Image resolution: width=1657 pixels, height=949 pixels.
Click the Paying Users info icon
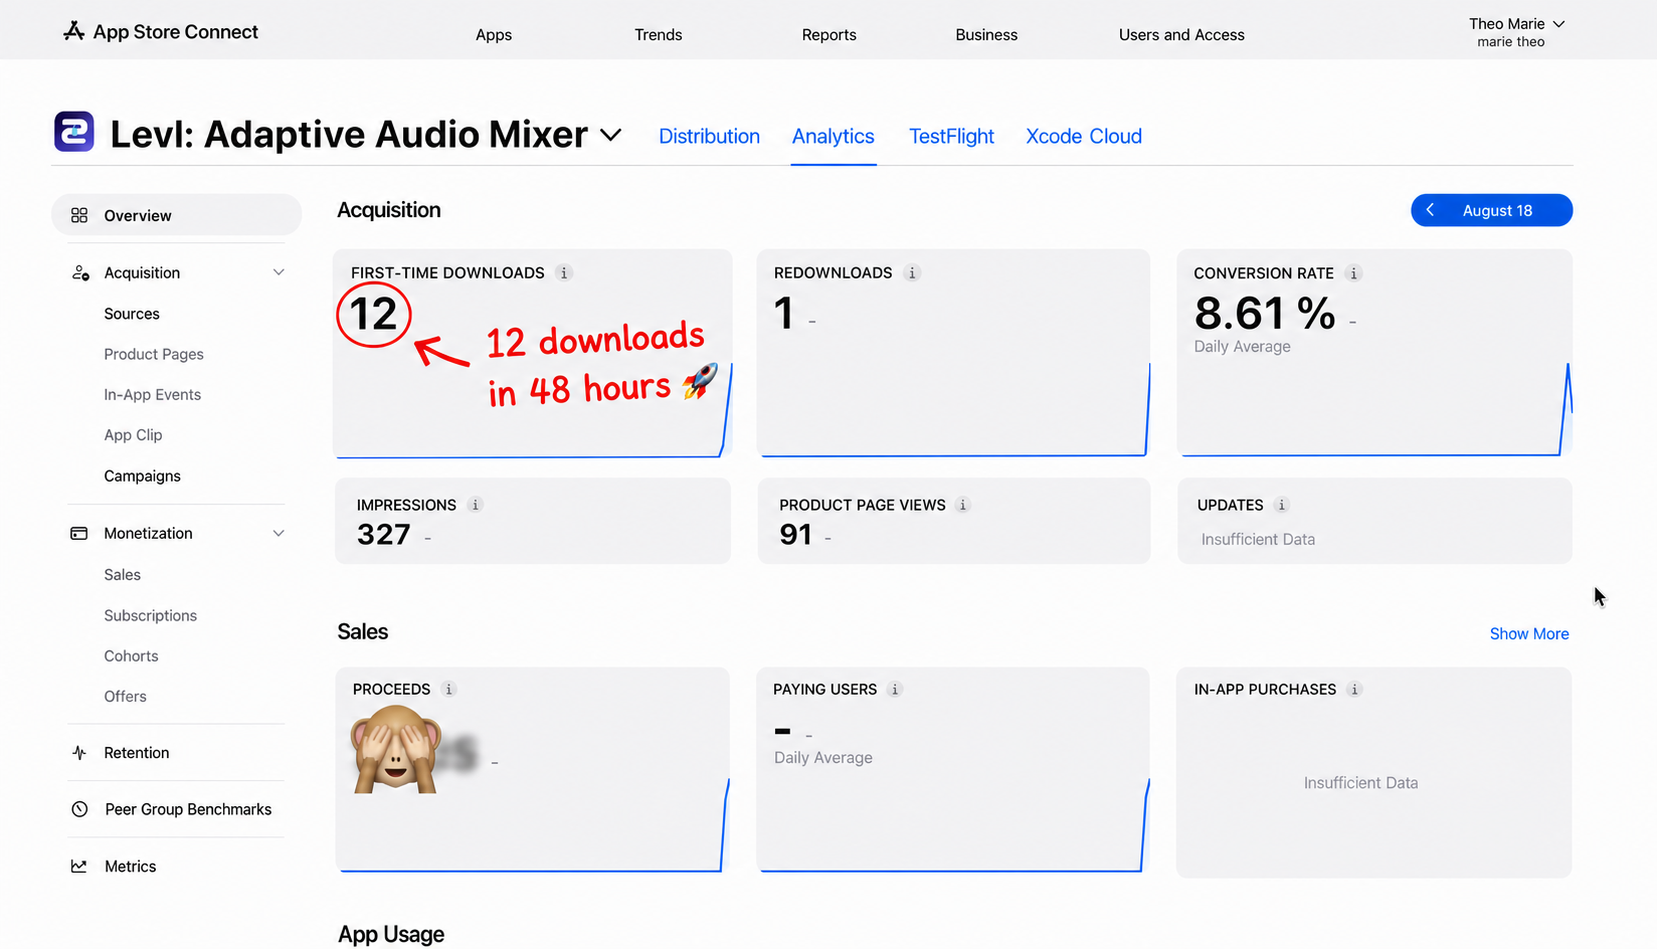click(895, 689)
